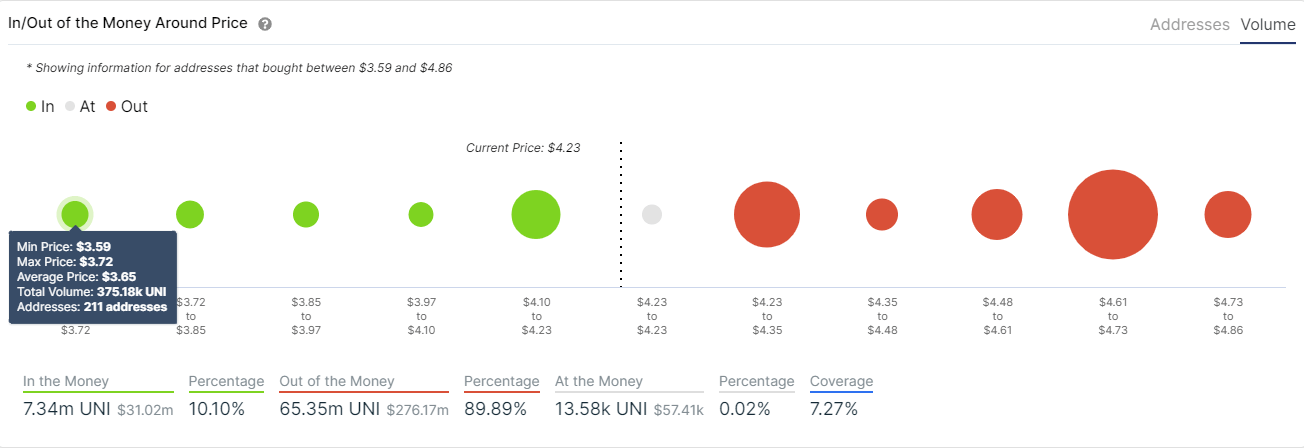The height and width of the screenshot is (448, 1304).
Task: Select the red bubble for $4.48 to $4.61
Action: [997, 214]
